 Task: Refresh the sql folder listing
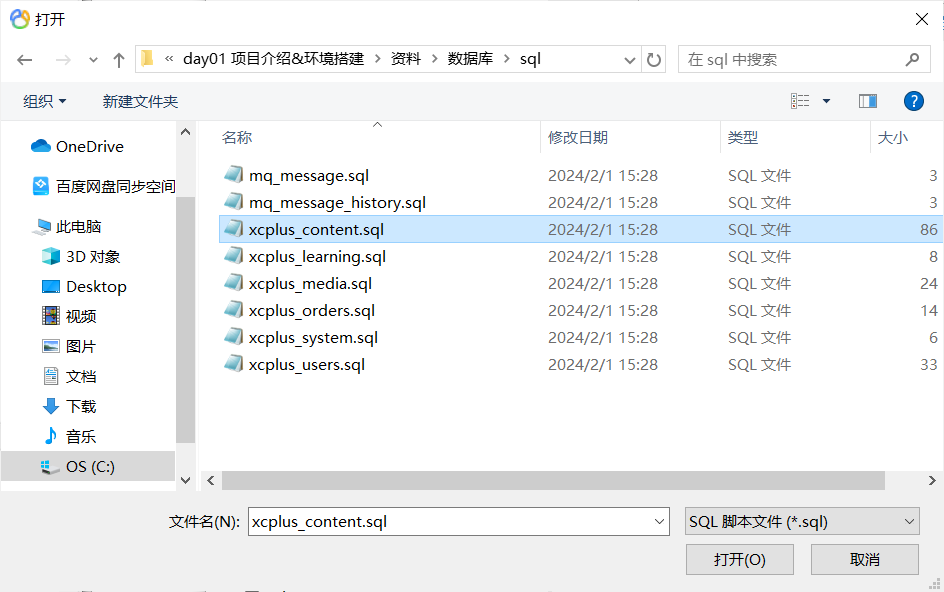[x=654, y=60]
